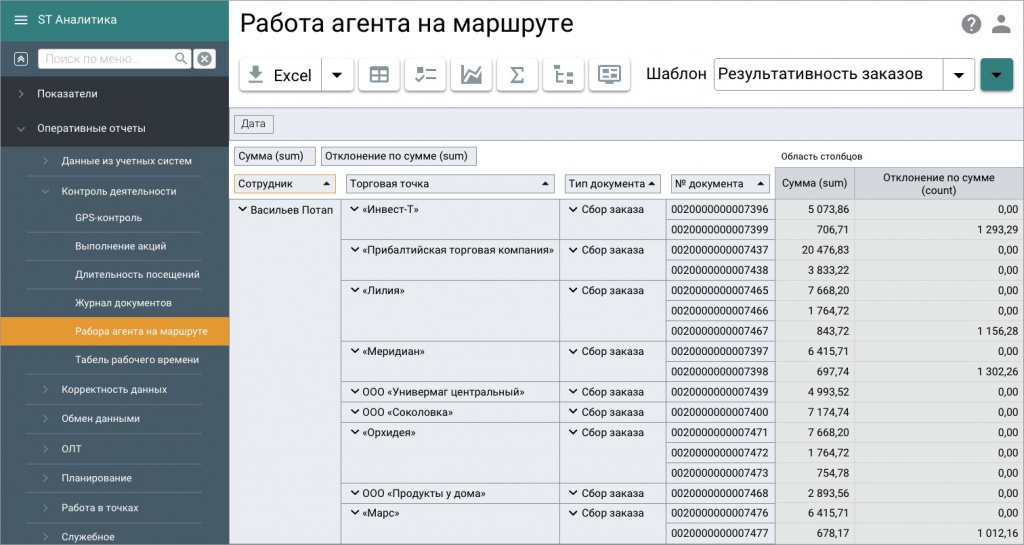Image resolution: width=1024 pixels, height=545 pixels.
Task: Sort by the № документа row field
Action: point(720,184)
